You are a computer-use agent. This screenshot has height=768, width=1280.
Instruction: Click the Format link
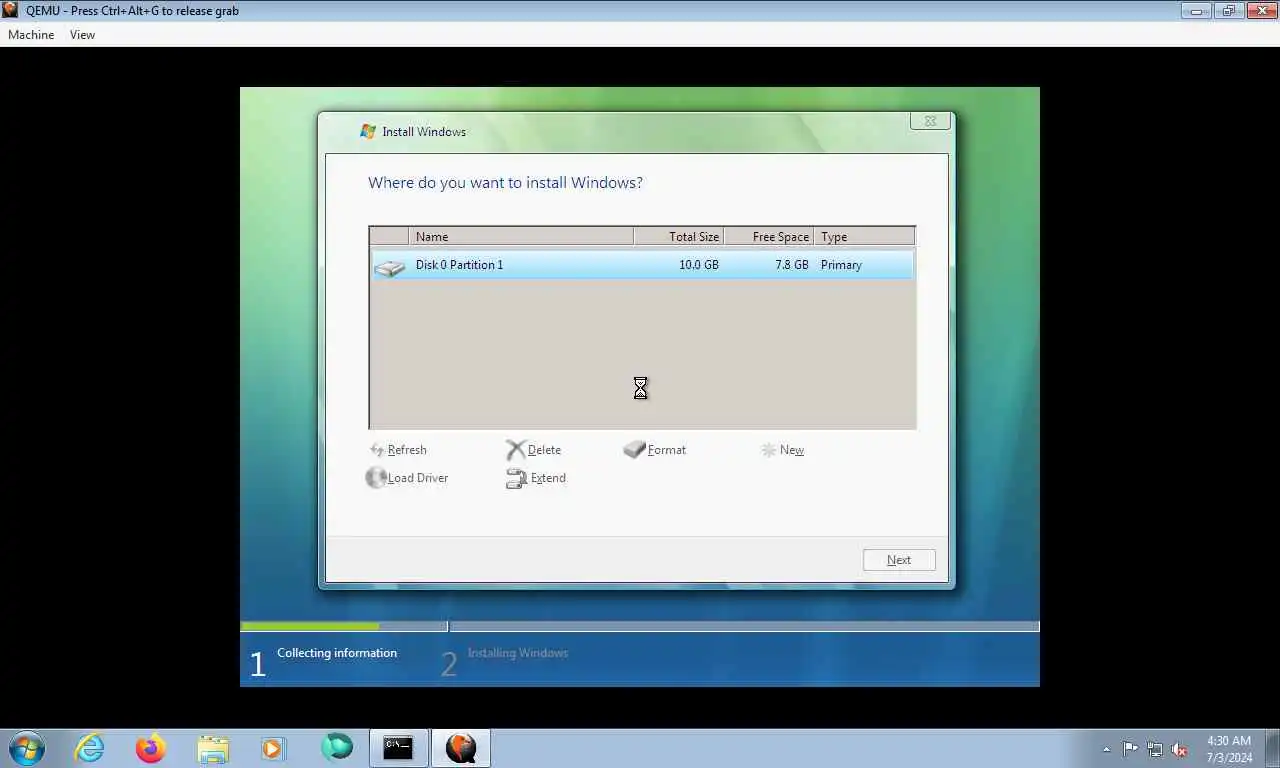[667, 450]
